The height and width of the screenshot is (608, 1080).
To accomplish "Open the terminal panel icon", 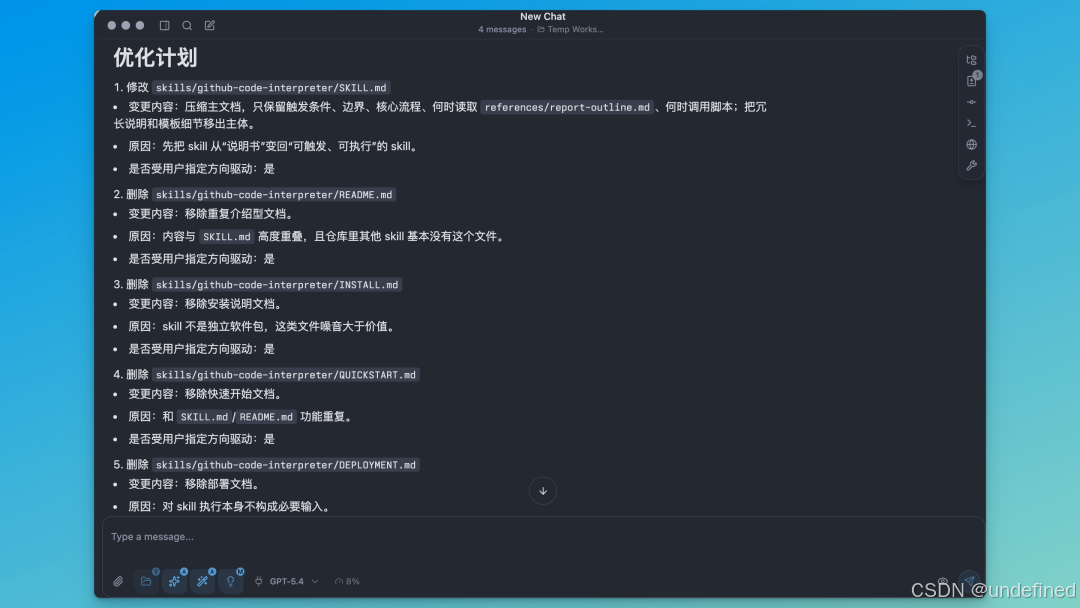I will [971, 123].
